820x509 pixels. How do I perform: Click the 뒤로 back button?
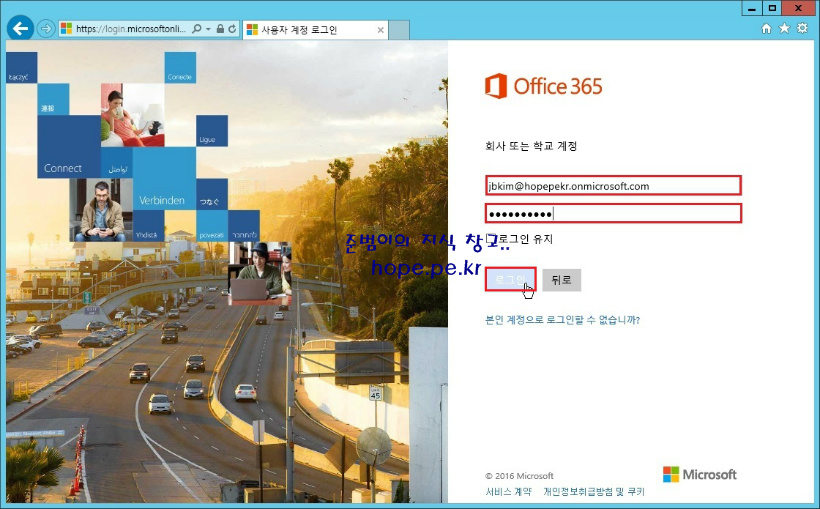point(561,280)
